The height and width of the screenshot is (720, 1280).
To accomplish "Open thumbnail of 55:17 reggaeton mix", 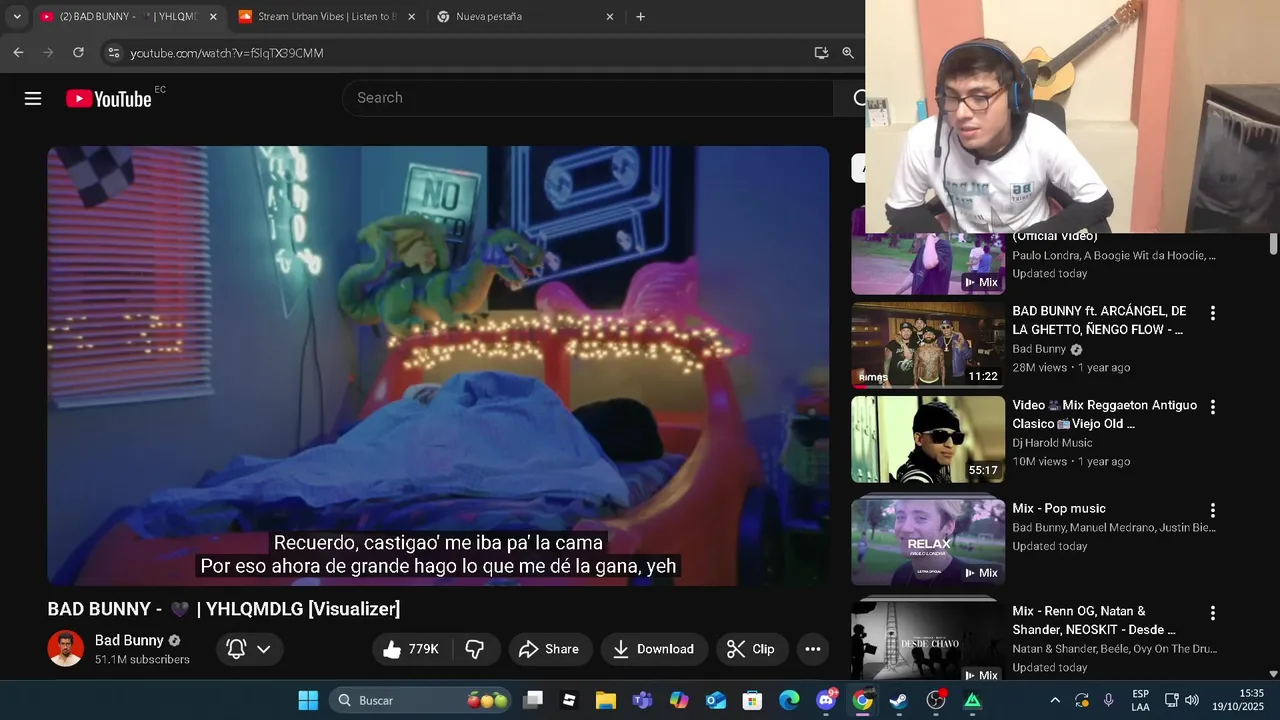I will [x=928, y=439].
